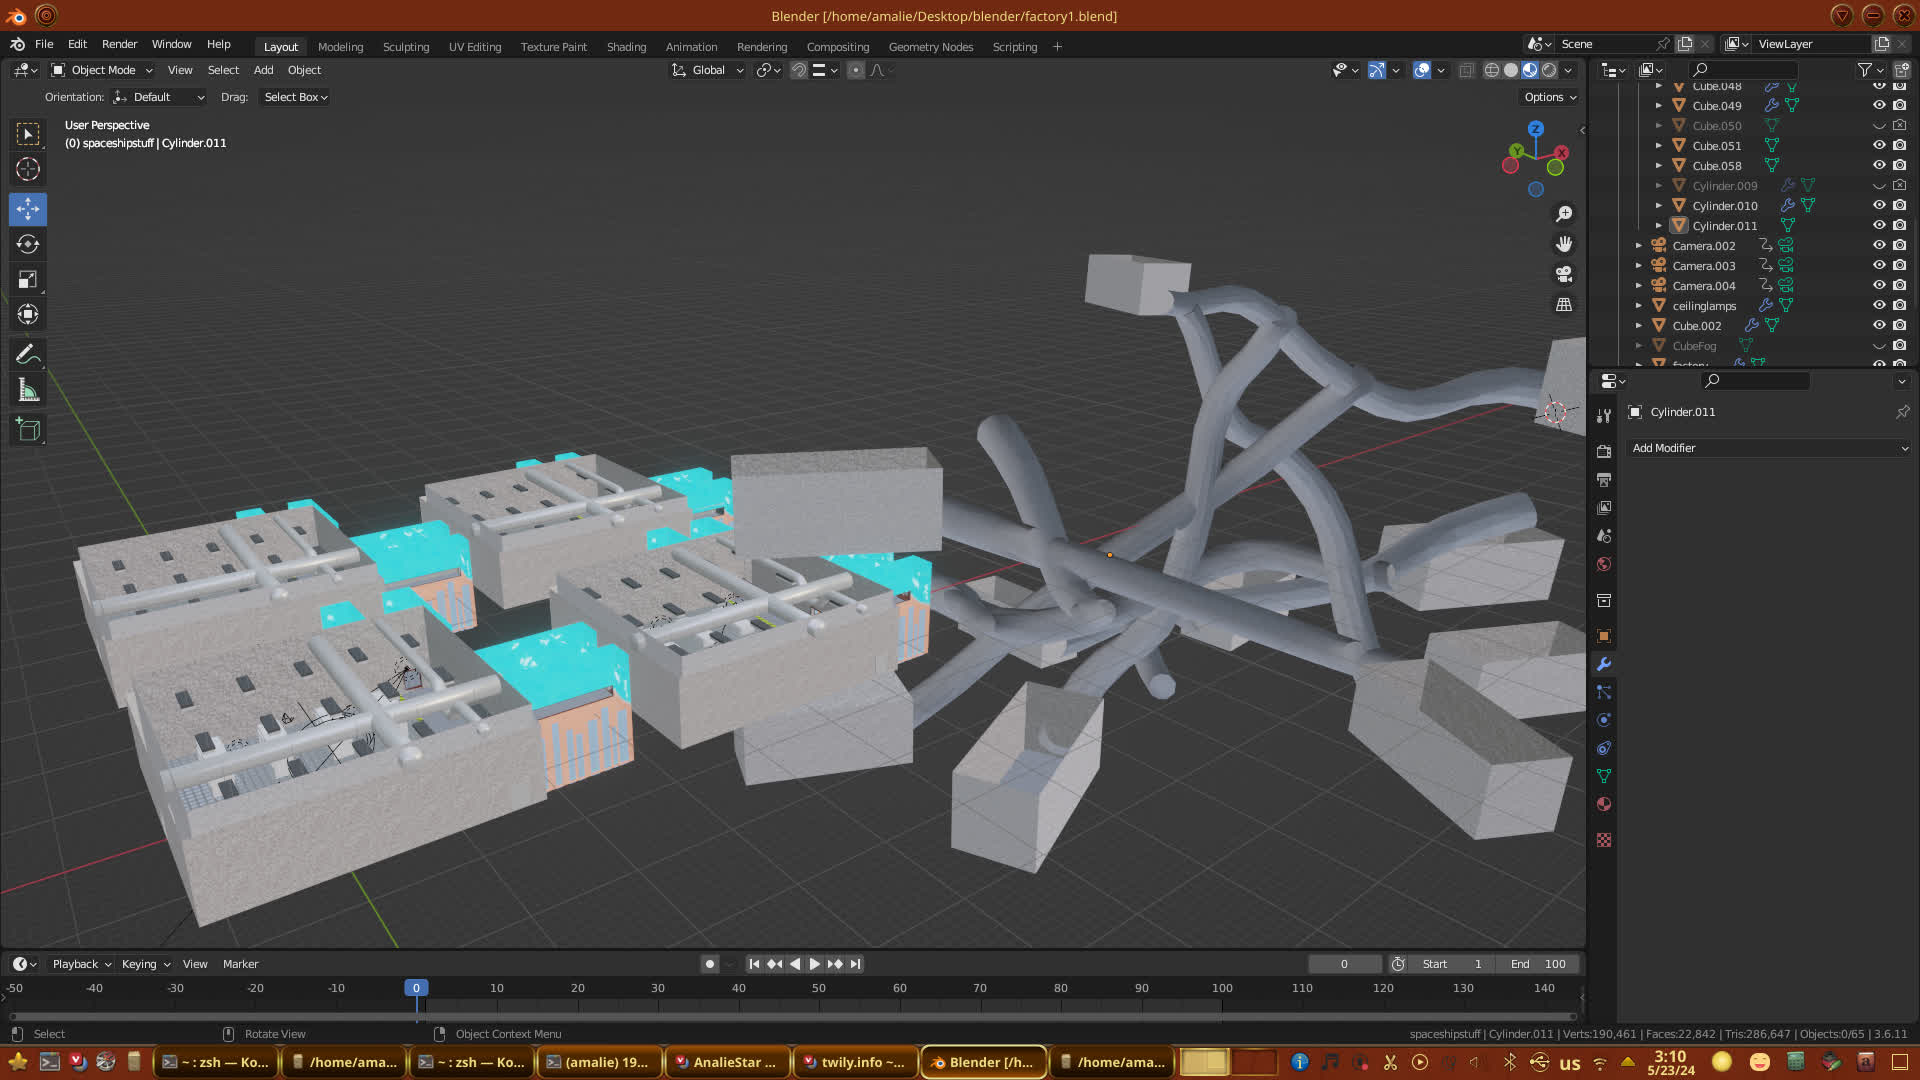Expand the ceilinglamps tree item
This screenshot has width=1920, height=1080.
[1638, 306]
